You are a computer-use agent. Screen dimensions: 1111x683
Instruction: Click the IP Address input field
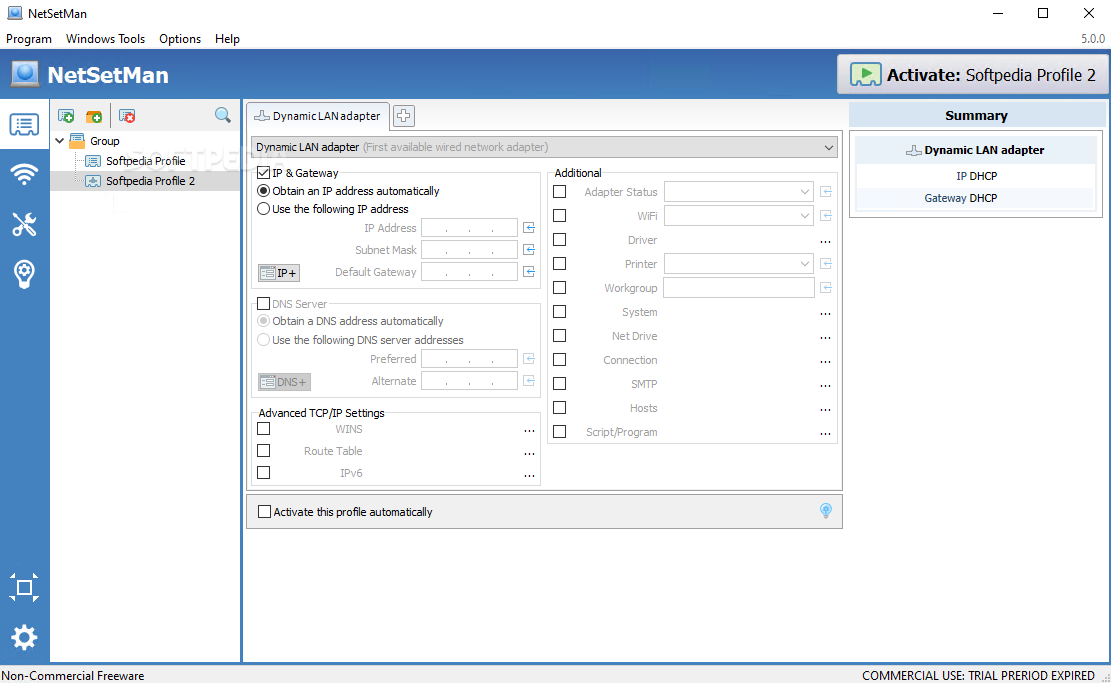point(469,227)
